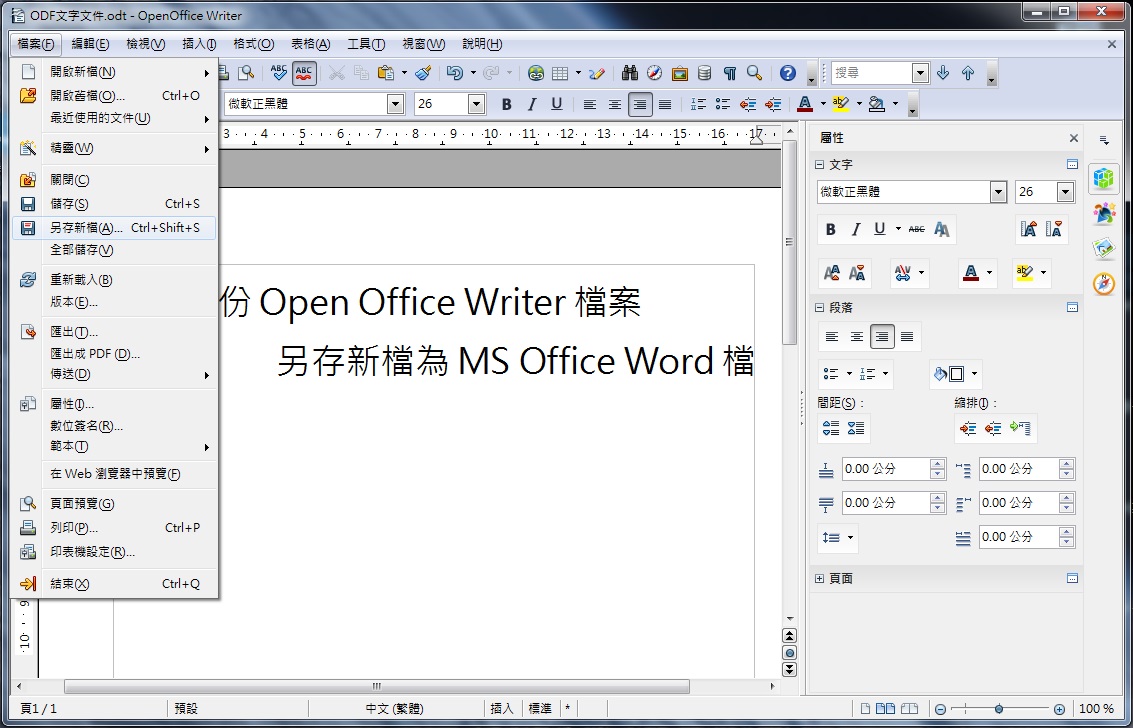This screenshot has width=1133, height=728.
Task: Toggle nonprinting characters pilcrow icon
Action: point(730,73)
